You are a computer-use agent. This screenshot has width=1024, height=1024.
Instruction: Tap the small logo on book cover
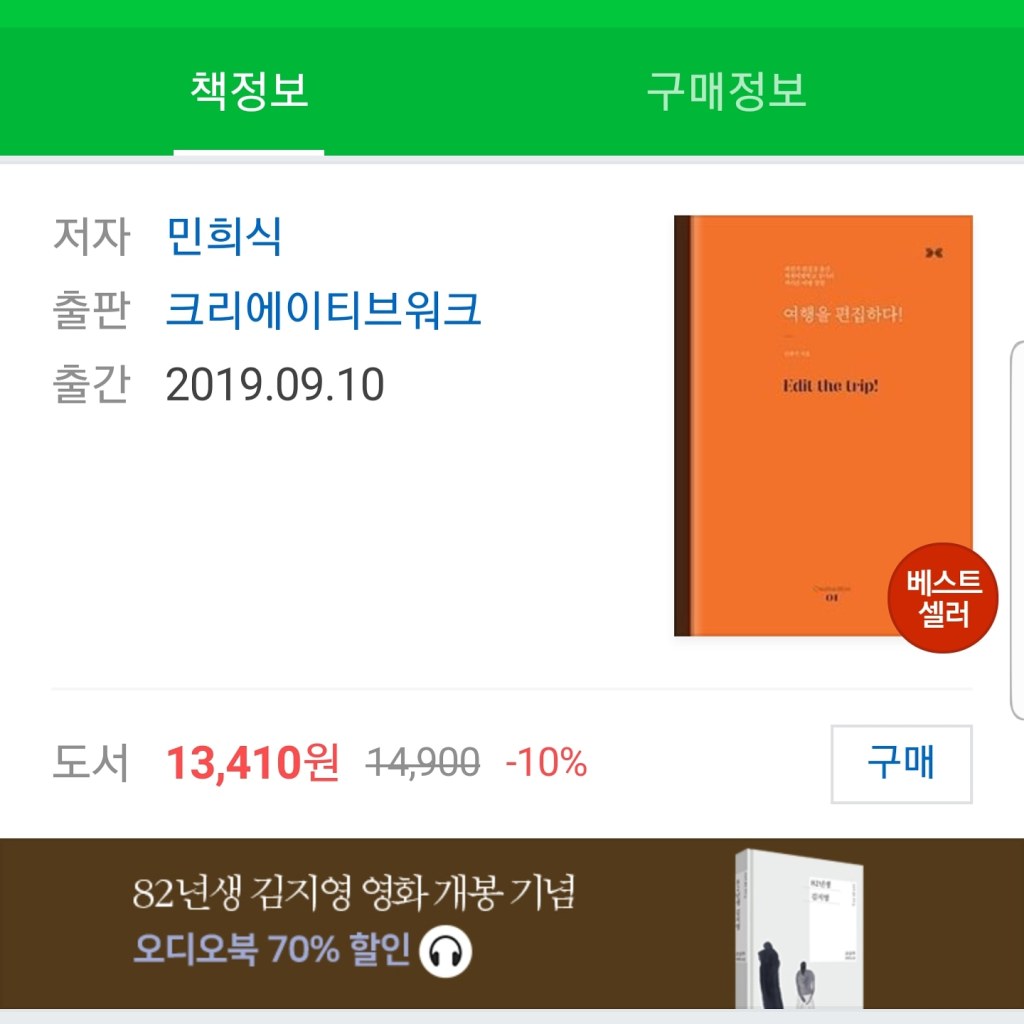click(934, 253)
